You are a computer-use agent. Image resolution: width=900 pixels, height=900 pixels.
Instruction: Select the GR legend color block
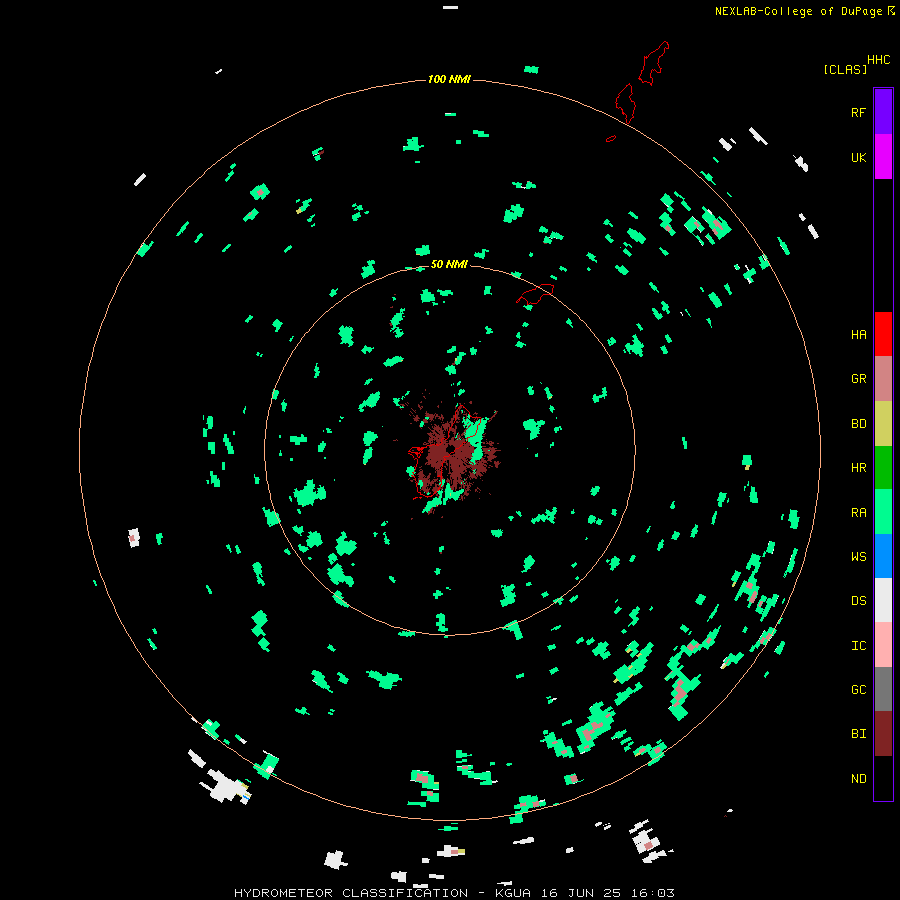883,379
